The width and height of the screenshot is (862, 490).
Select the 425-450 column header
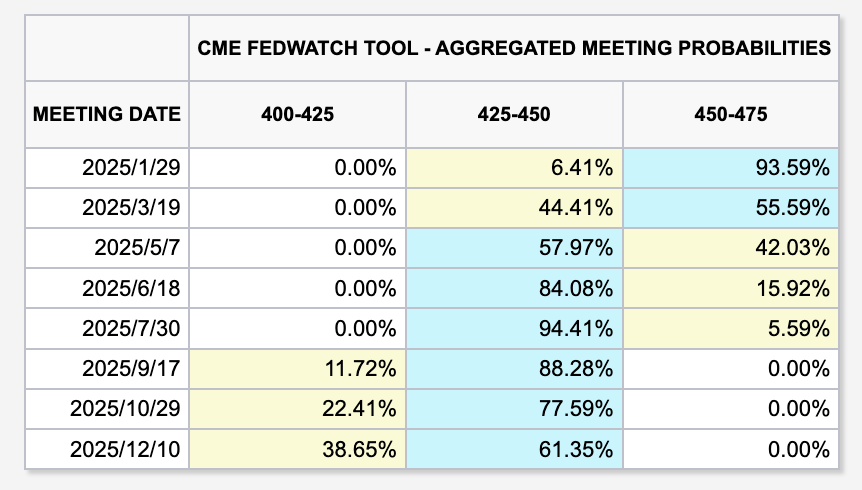click(514, 114)
